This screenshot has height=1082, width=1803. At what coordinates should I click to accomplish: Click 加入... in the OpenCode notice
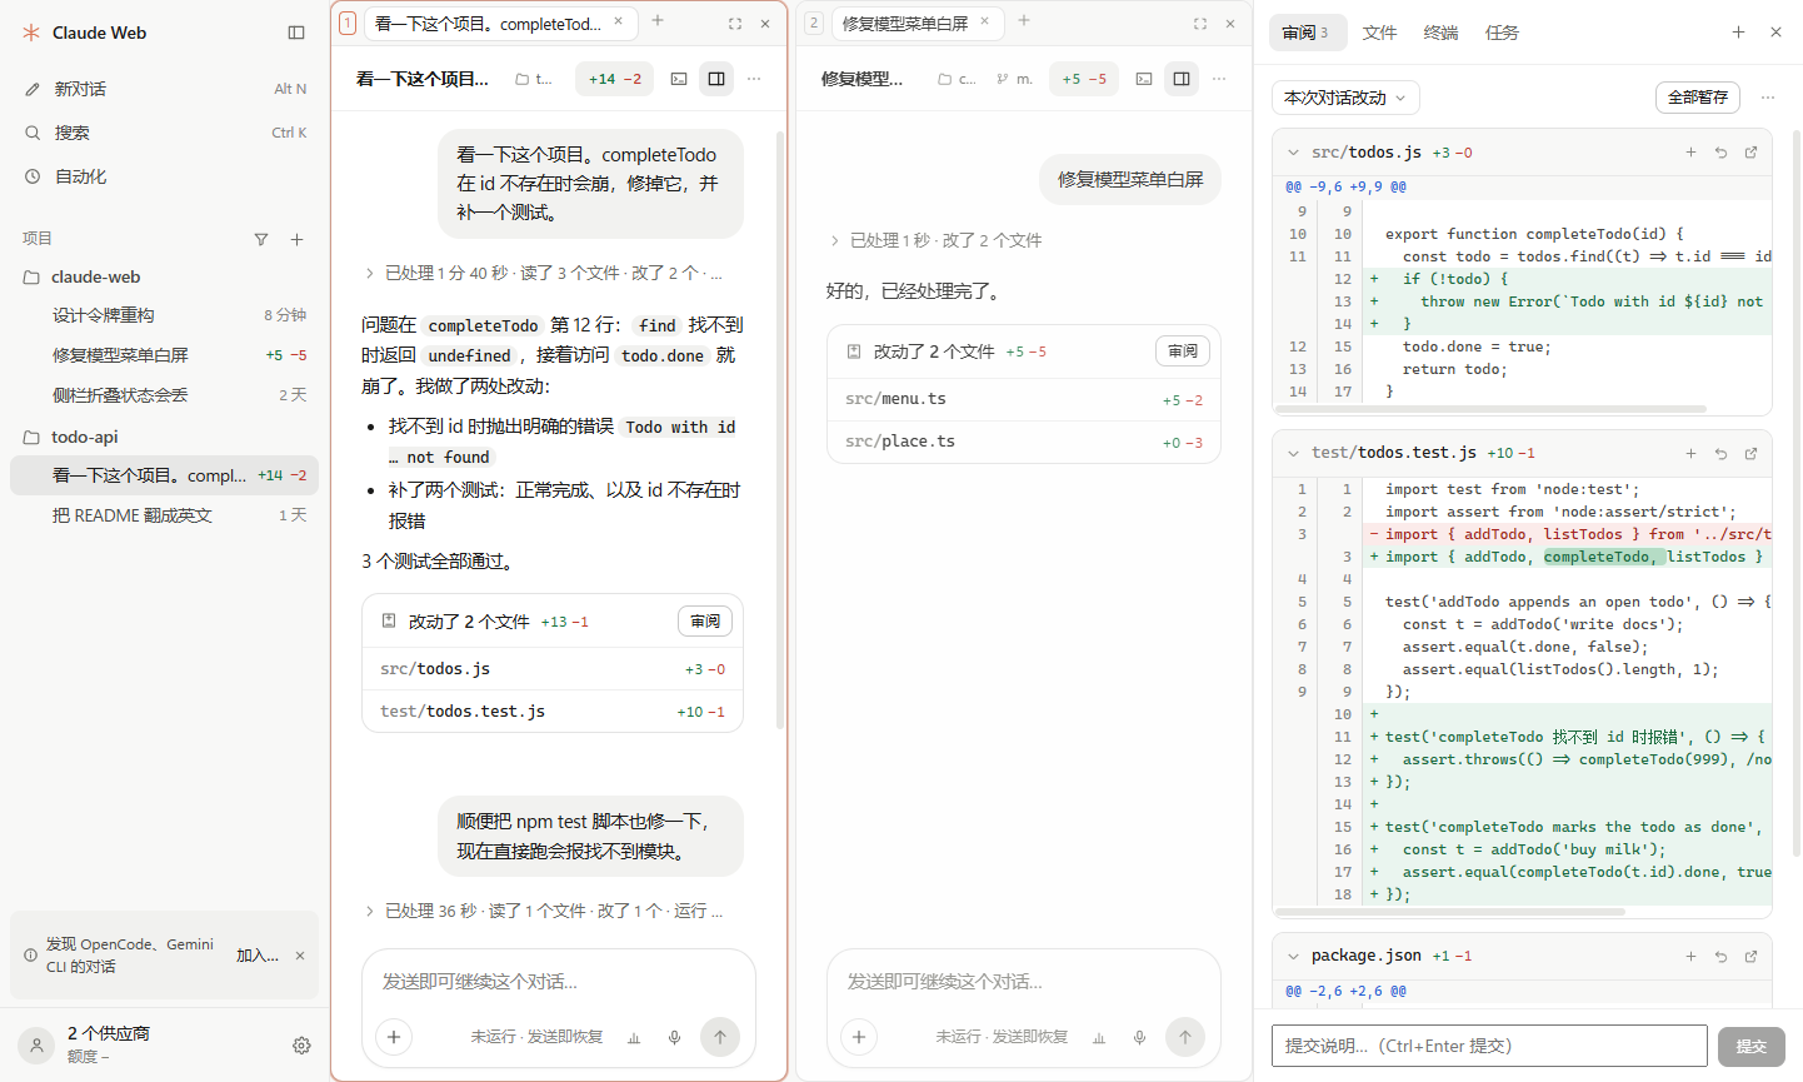(257, 955)
